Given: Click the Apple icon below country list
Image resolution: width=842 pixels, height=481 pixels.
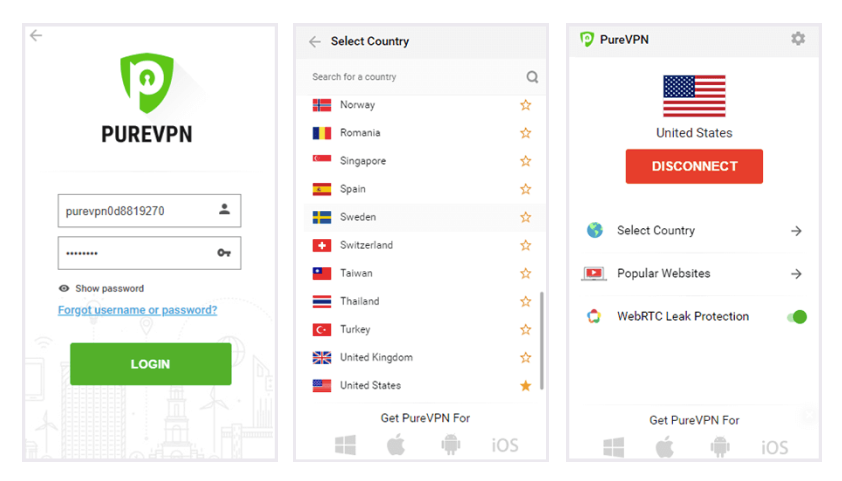Looking at the screenshot, I should click(x=396, y=444).
